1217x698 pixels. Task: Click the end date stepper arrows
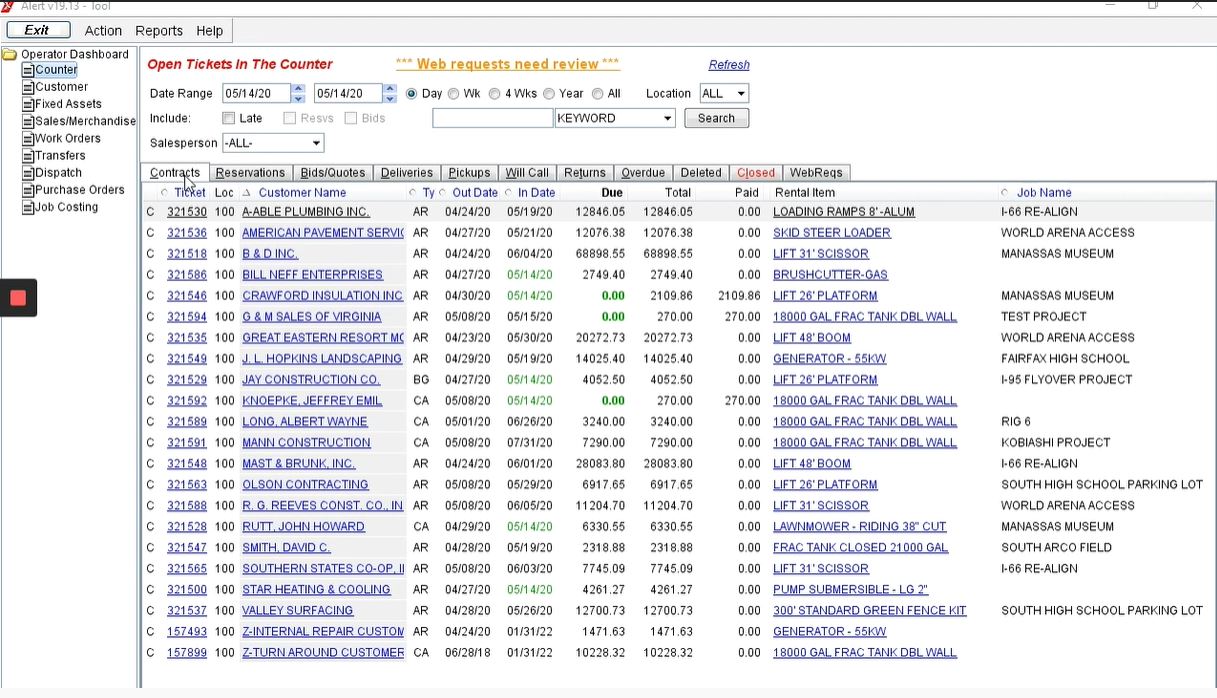tap(389, 93)
